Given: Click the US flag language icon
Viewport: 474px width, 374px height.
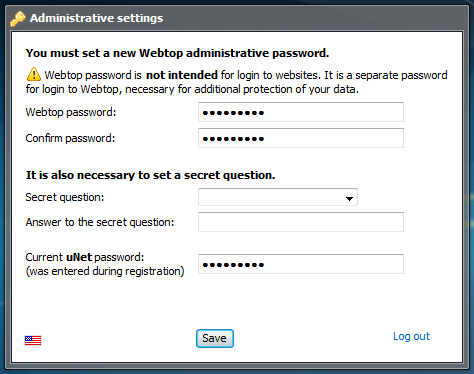Looking at the screenshot, I should [33, 340].
